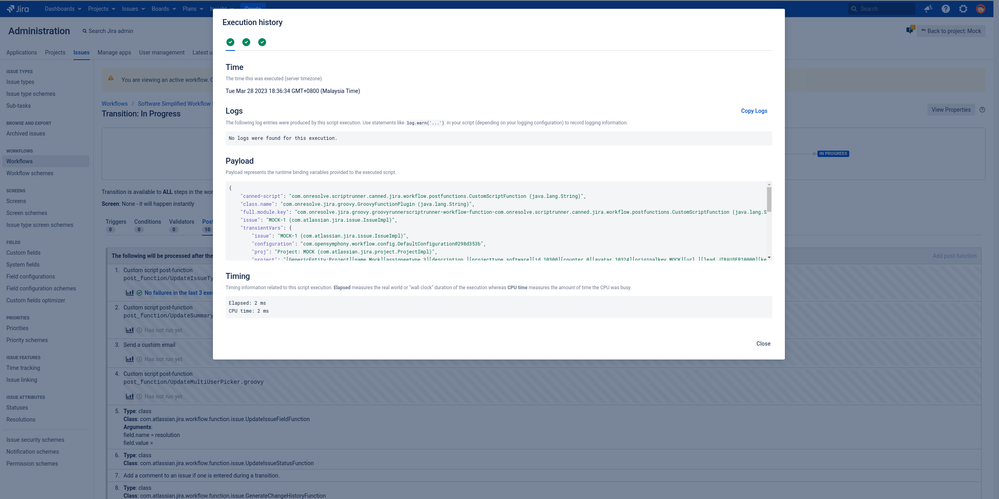This screenshot has height=499, width=999.
Task: Open performance chart icon for UpdateMultiUserPicker post-function
Action: 129,396
